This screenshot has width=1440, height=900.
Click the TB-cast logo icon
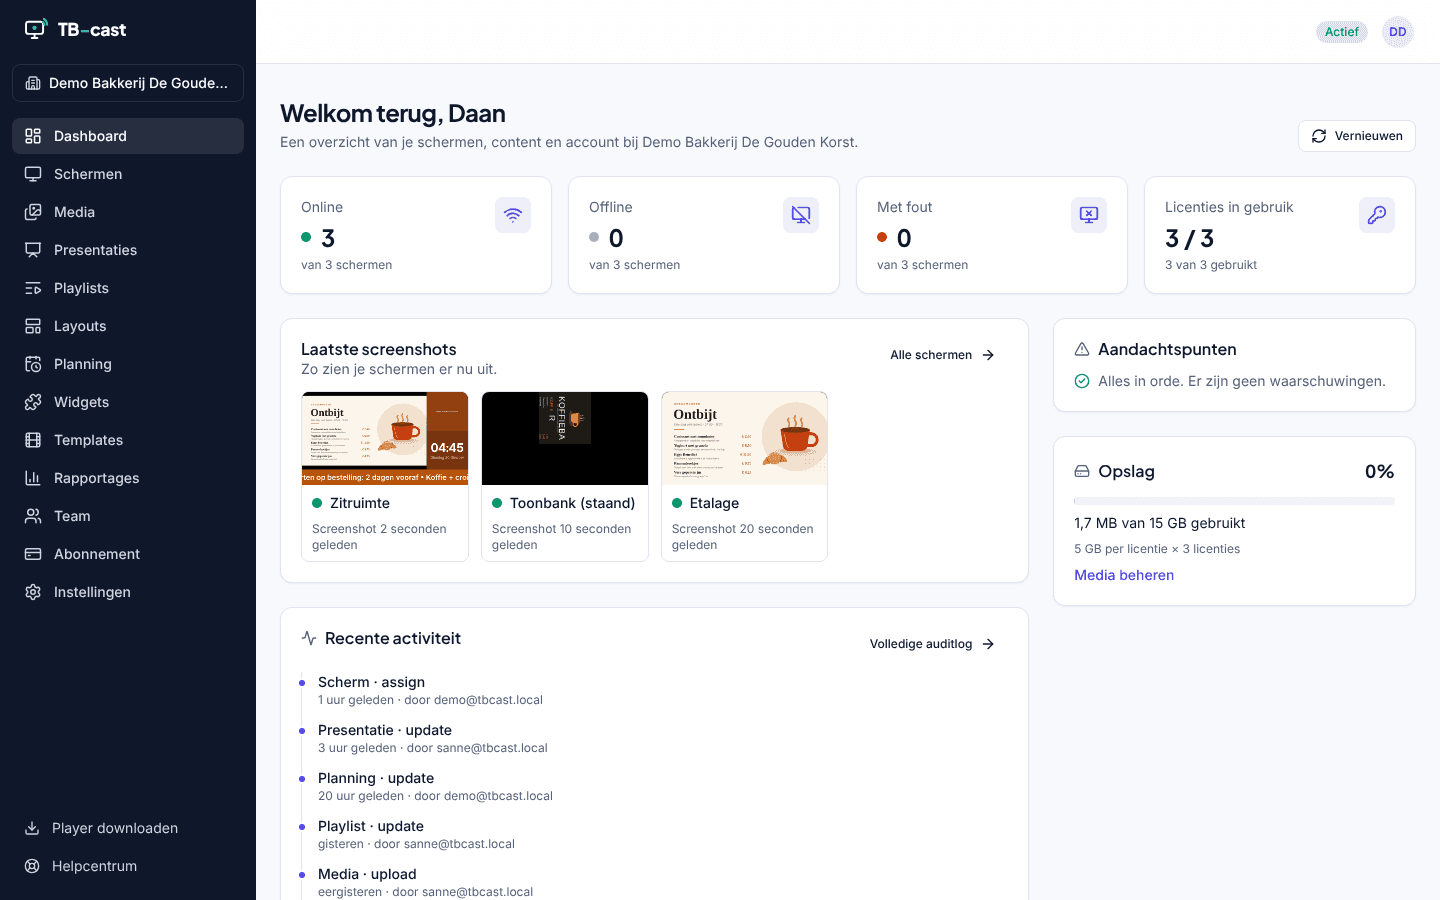point(36,29)
